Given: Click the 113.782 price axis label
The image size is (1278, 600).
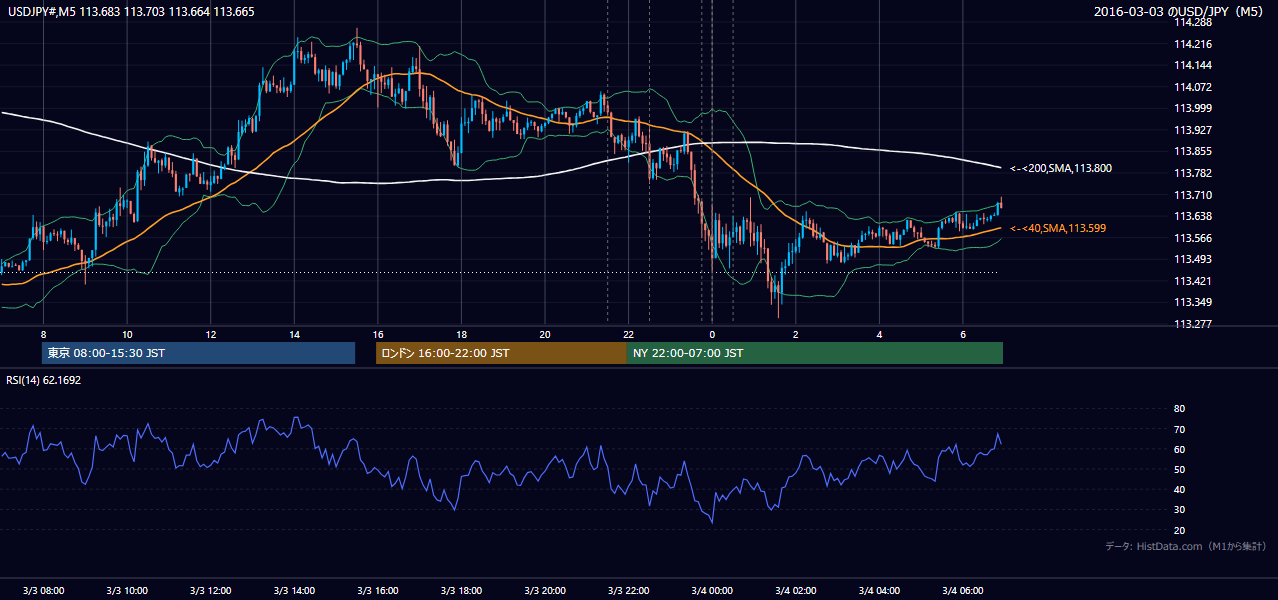Looking at the screenshot, I should (1192, 173).
